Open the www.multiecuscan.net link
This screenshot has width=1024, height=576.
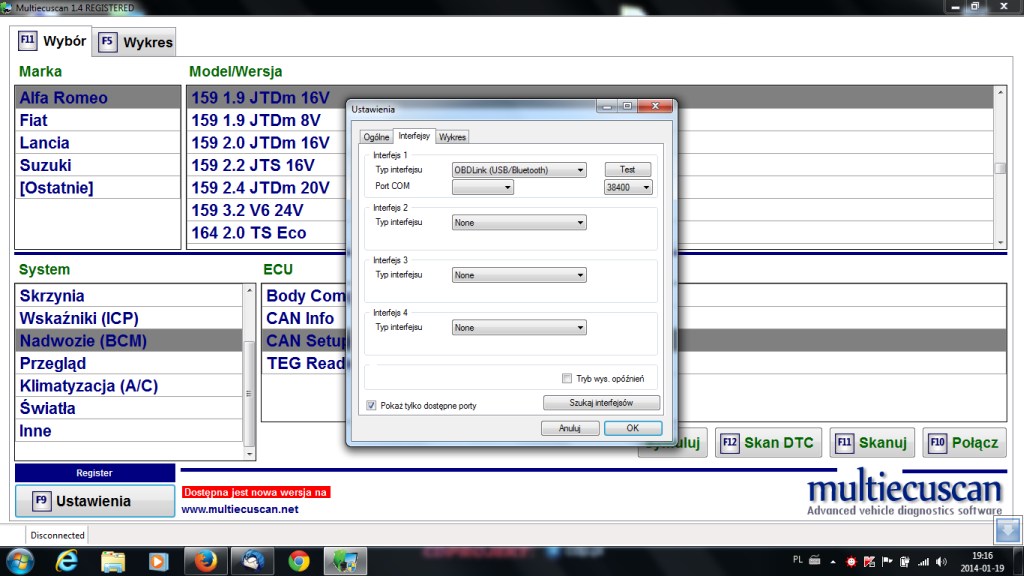coord(240,509)
